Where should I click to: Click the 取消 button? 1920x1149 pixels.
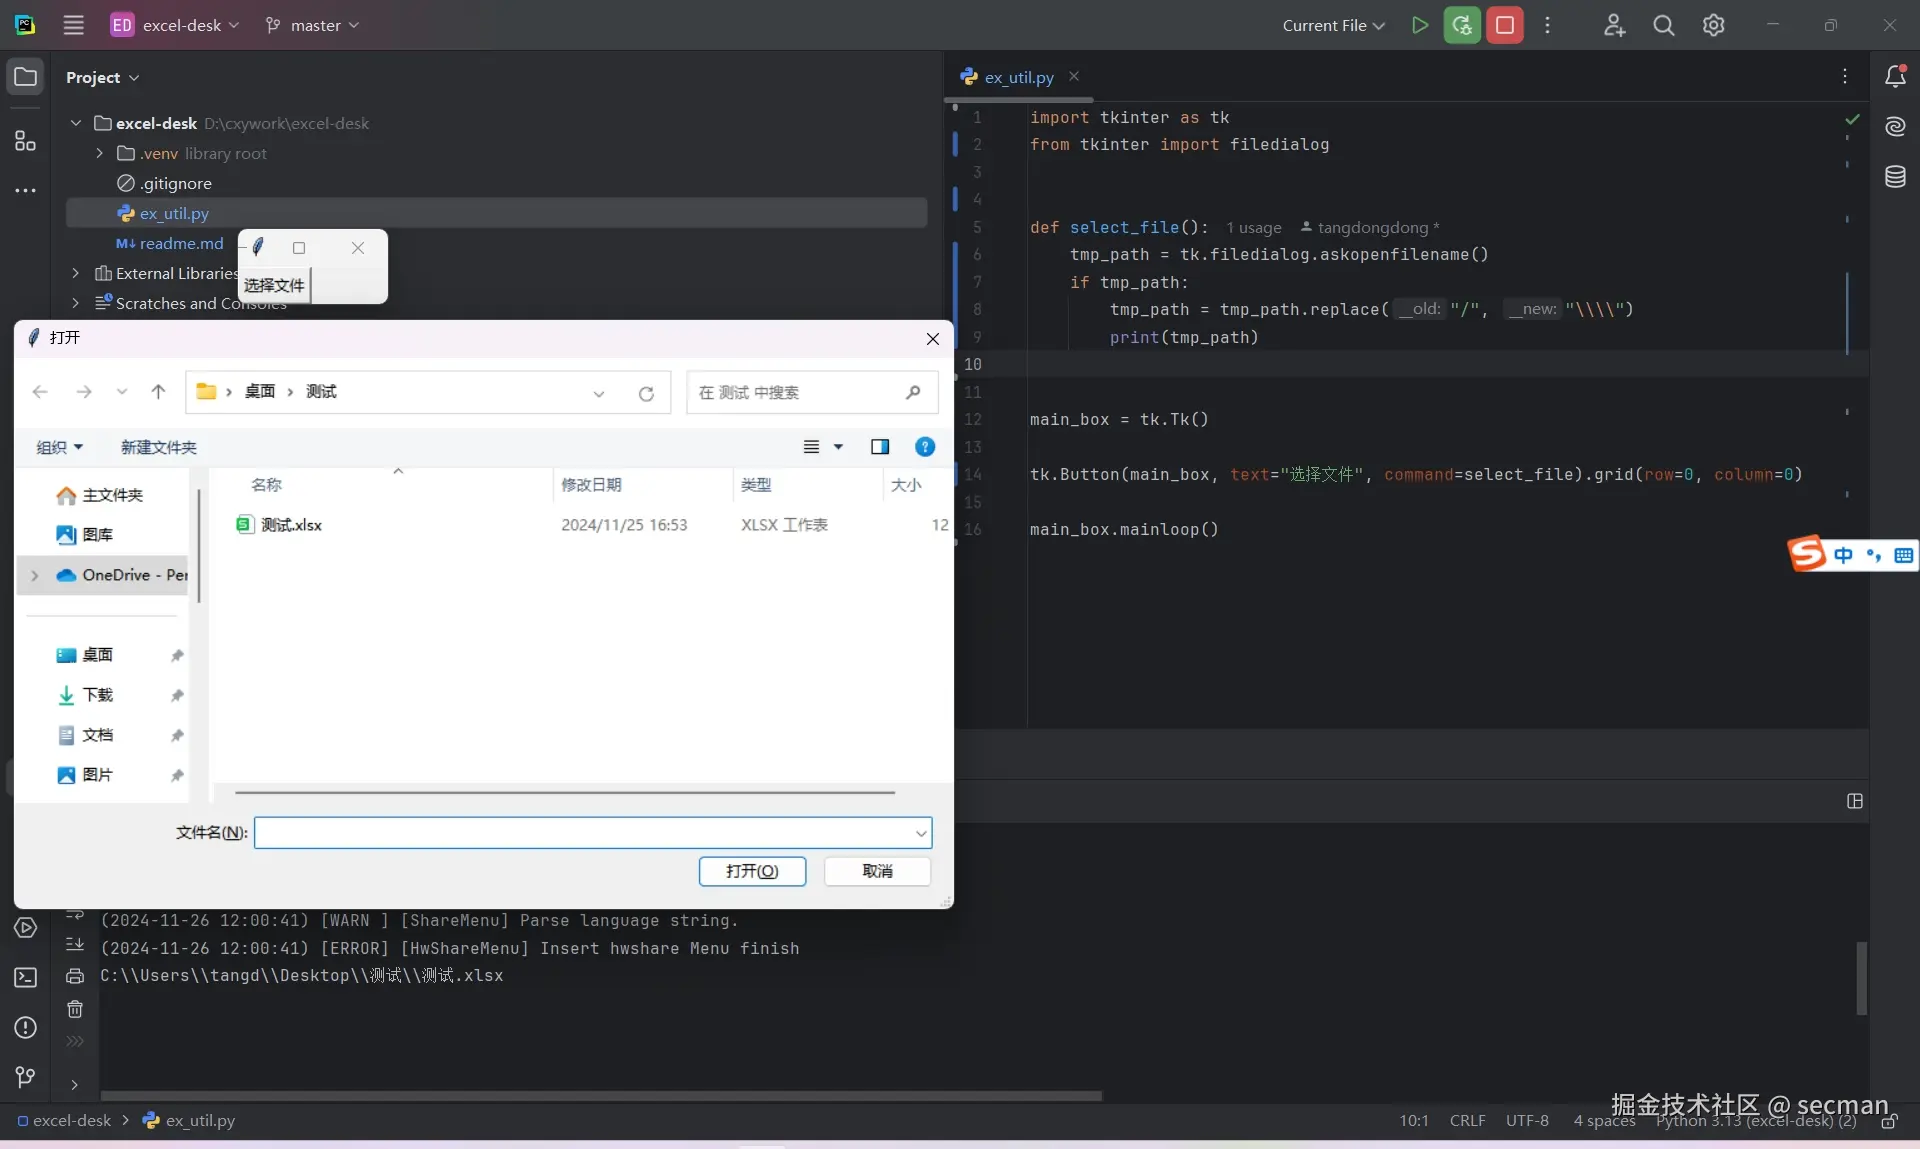[877, 871]
